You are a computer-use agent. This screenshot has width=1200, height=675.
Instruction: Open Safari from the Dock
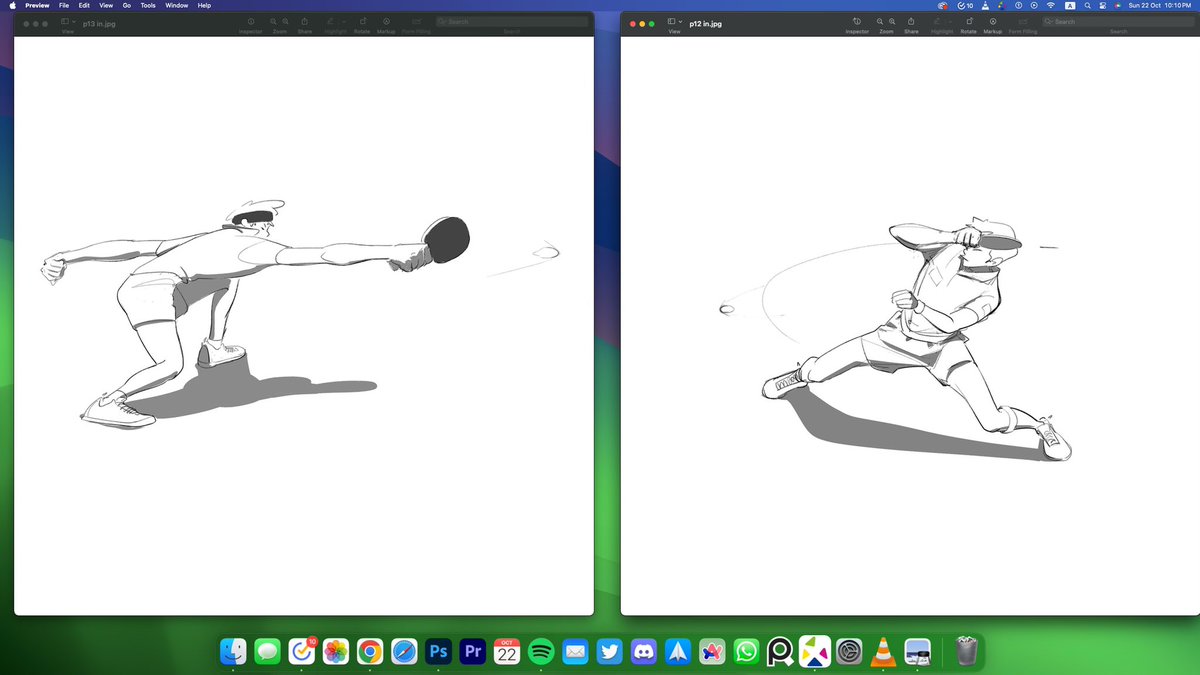pos(404,651)
